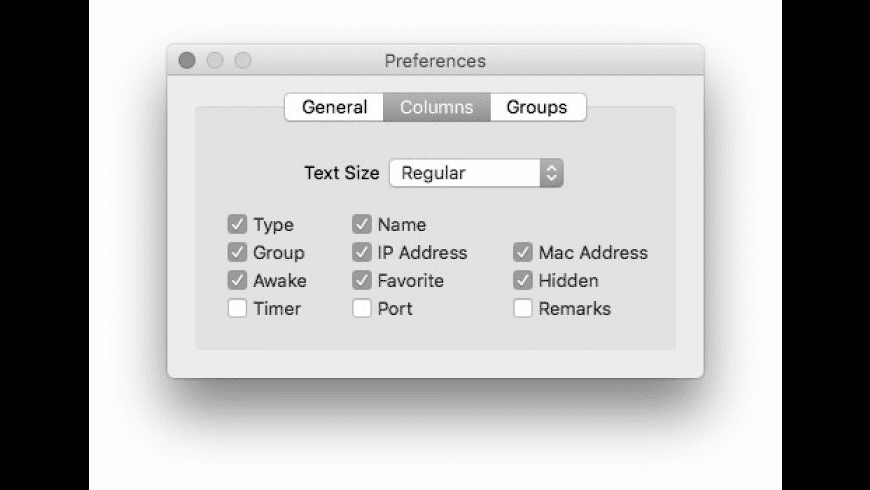Disable the Favorite column checkbox

tap(362, 280)
